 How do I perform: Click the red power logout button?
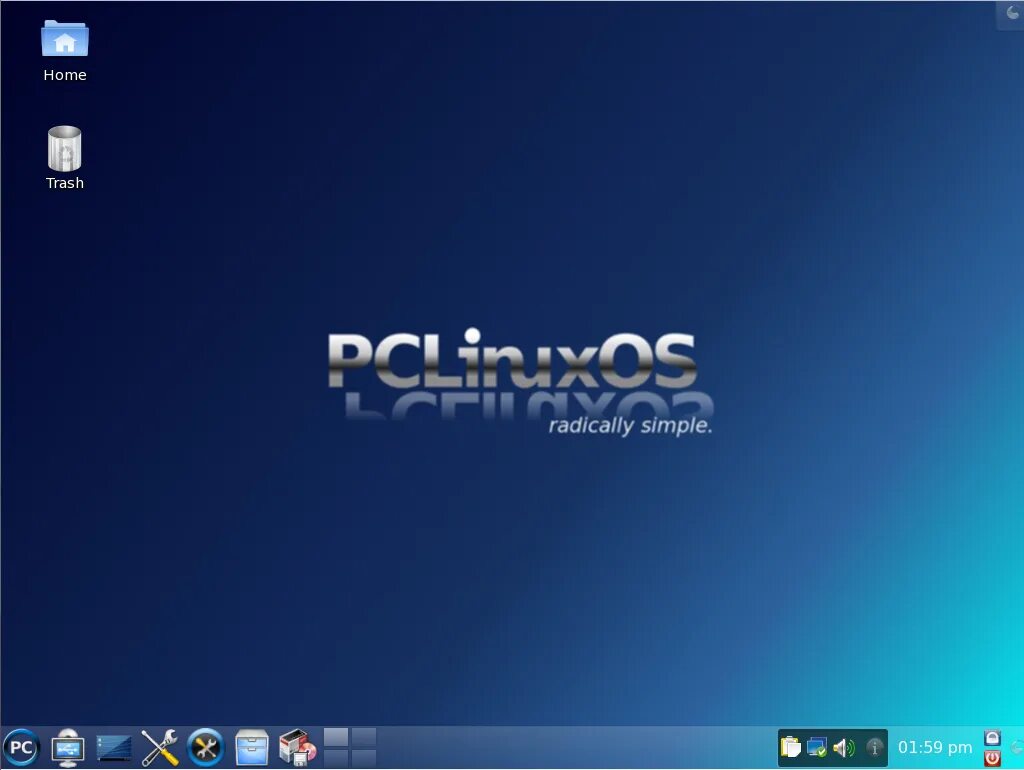[992, 758]
